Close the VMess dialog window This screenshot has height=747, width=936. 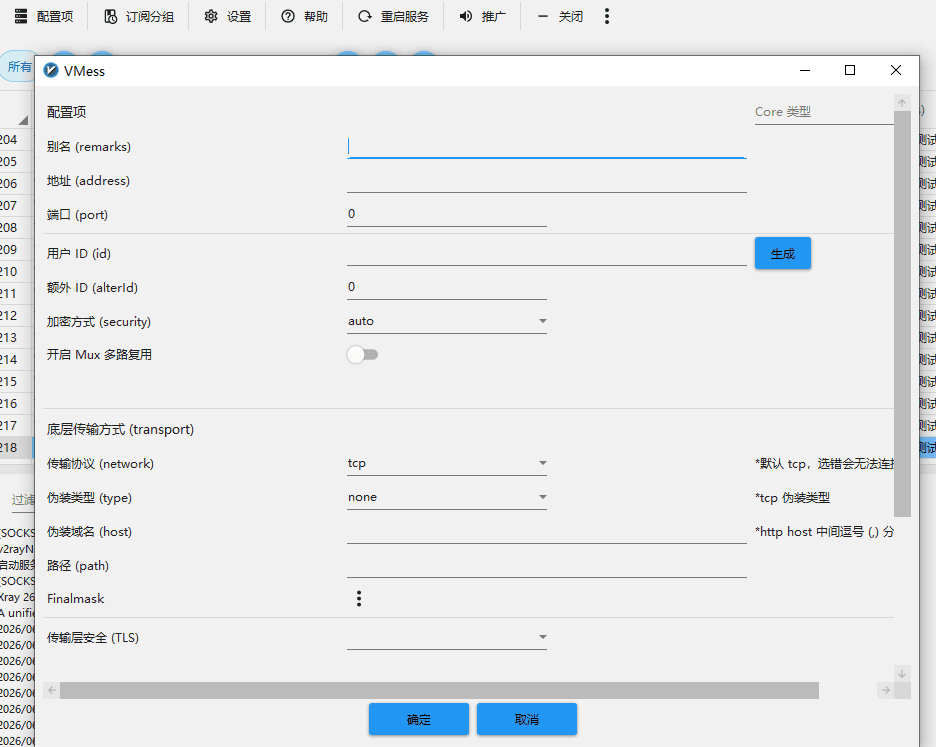coord(895,70)
